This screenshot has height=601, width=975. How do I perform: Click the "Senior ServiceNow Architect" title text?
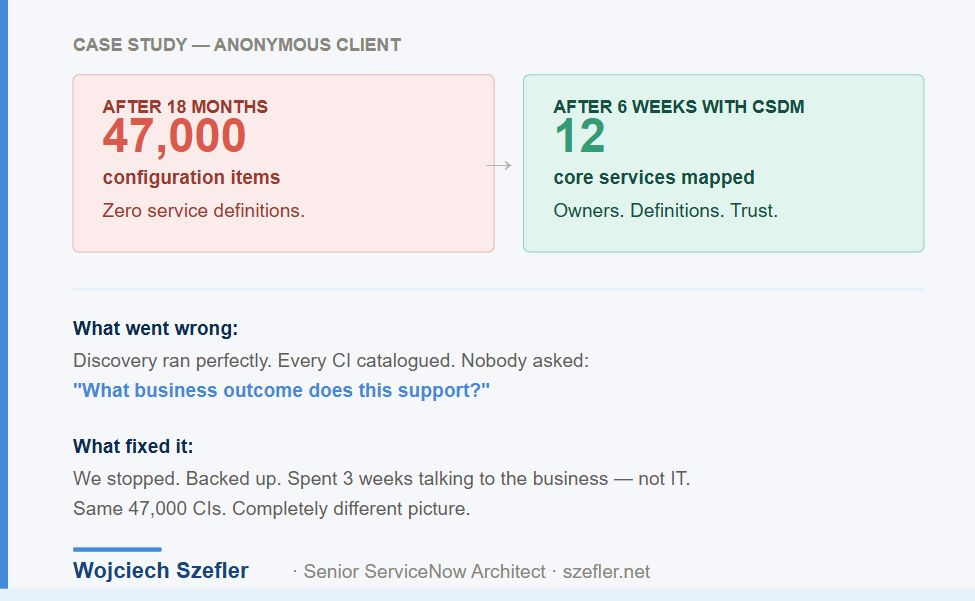(424, 572)
